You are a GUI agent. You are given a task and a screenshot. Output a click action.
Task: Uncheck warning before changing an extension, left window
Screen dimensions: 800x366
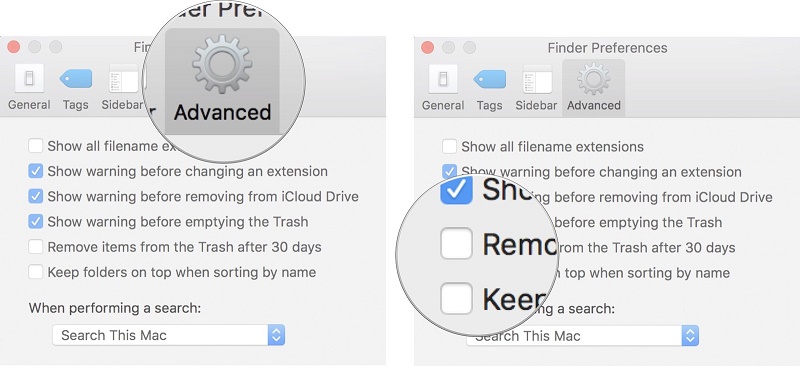(x=35, y=171)
